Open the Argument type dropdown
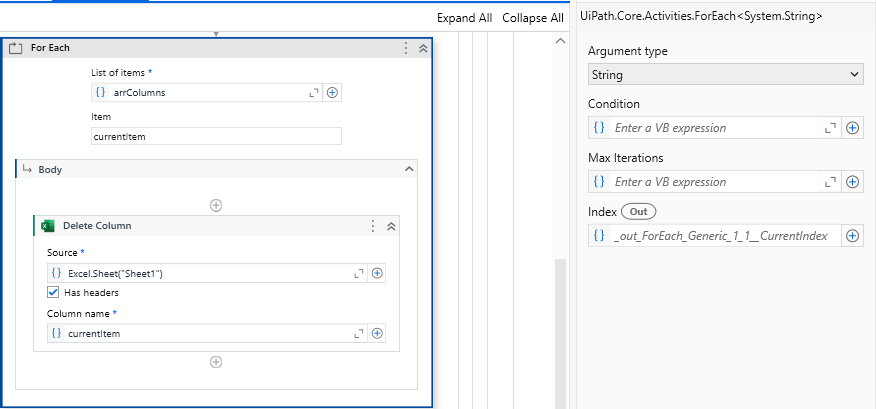Viewport: 876px width, 409px height. pos(726,74)
